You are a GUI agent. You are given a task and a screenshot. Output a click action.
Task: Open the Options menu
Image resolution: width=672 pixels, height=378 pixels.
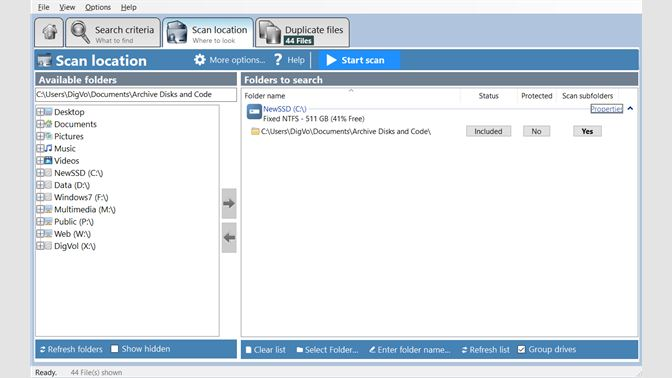coord(98,7)
